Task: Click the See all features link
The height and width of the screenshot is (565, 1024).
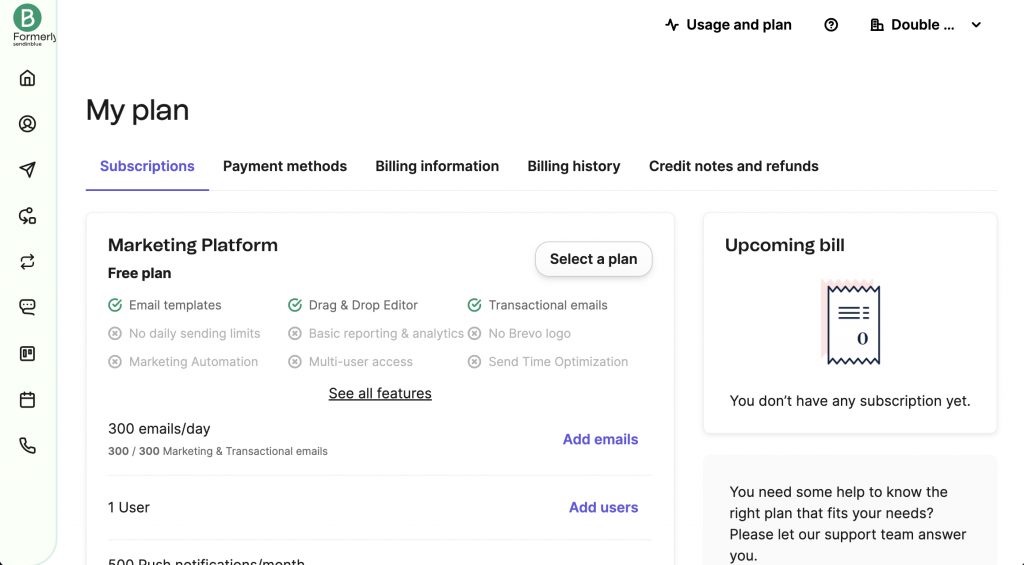Action: click(380, 394)
